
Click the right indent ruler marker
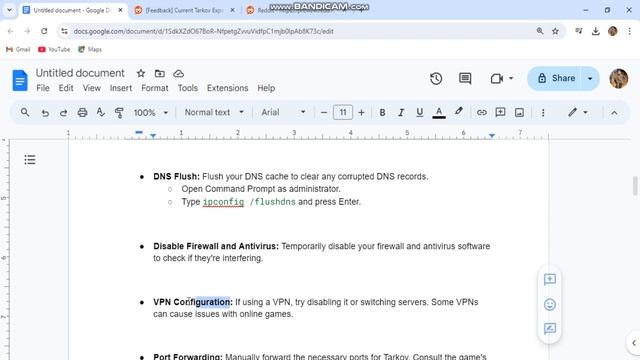[492, 135]
